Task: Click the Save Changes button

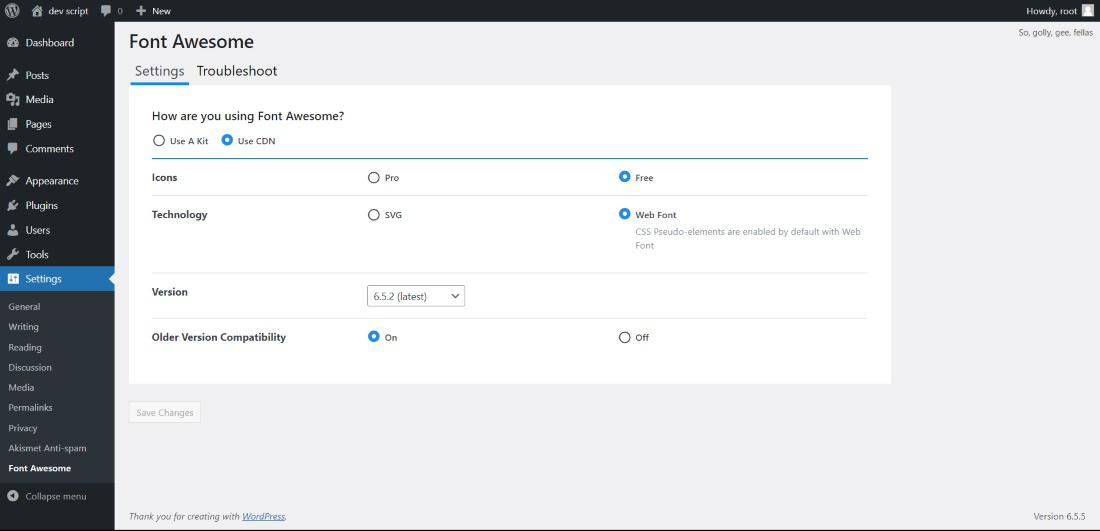Action: [x=165, y=413]
